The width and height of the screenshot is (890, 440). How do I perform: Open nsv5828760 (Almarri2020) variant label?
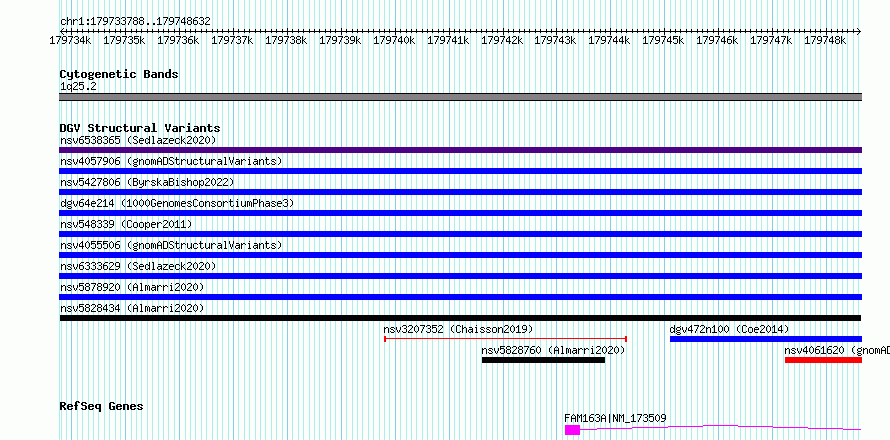point(553,350)
